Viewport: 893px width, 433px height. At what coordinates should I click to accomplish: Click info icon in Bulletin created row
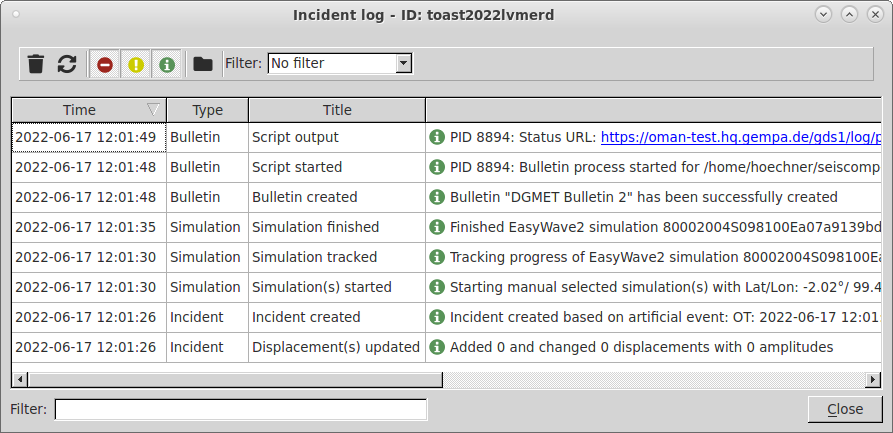click(x=437, y=197)
